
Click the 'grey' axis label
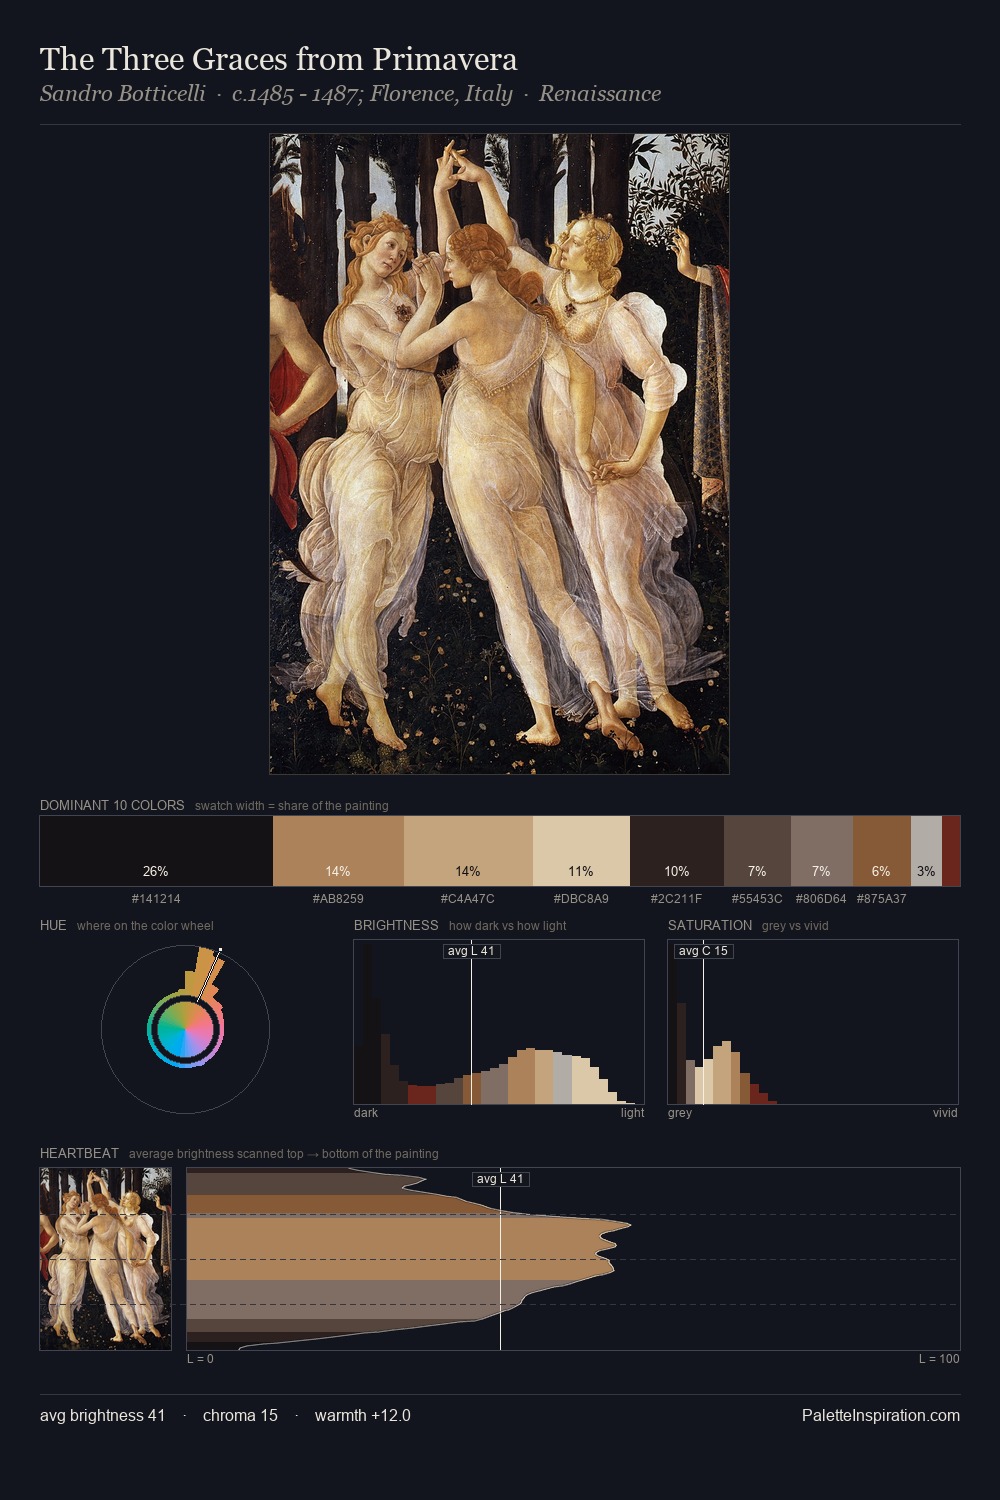click(680, 1113)
